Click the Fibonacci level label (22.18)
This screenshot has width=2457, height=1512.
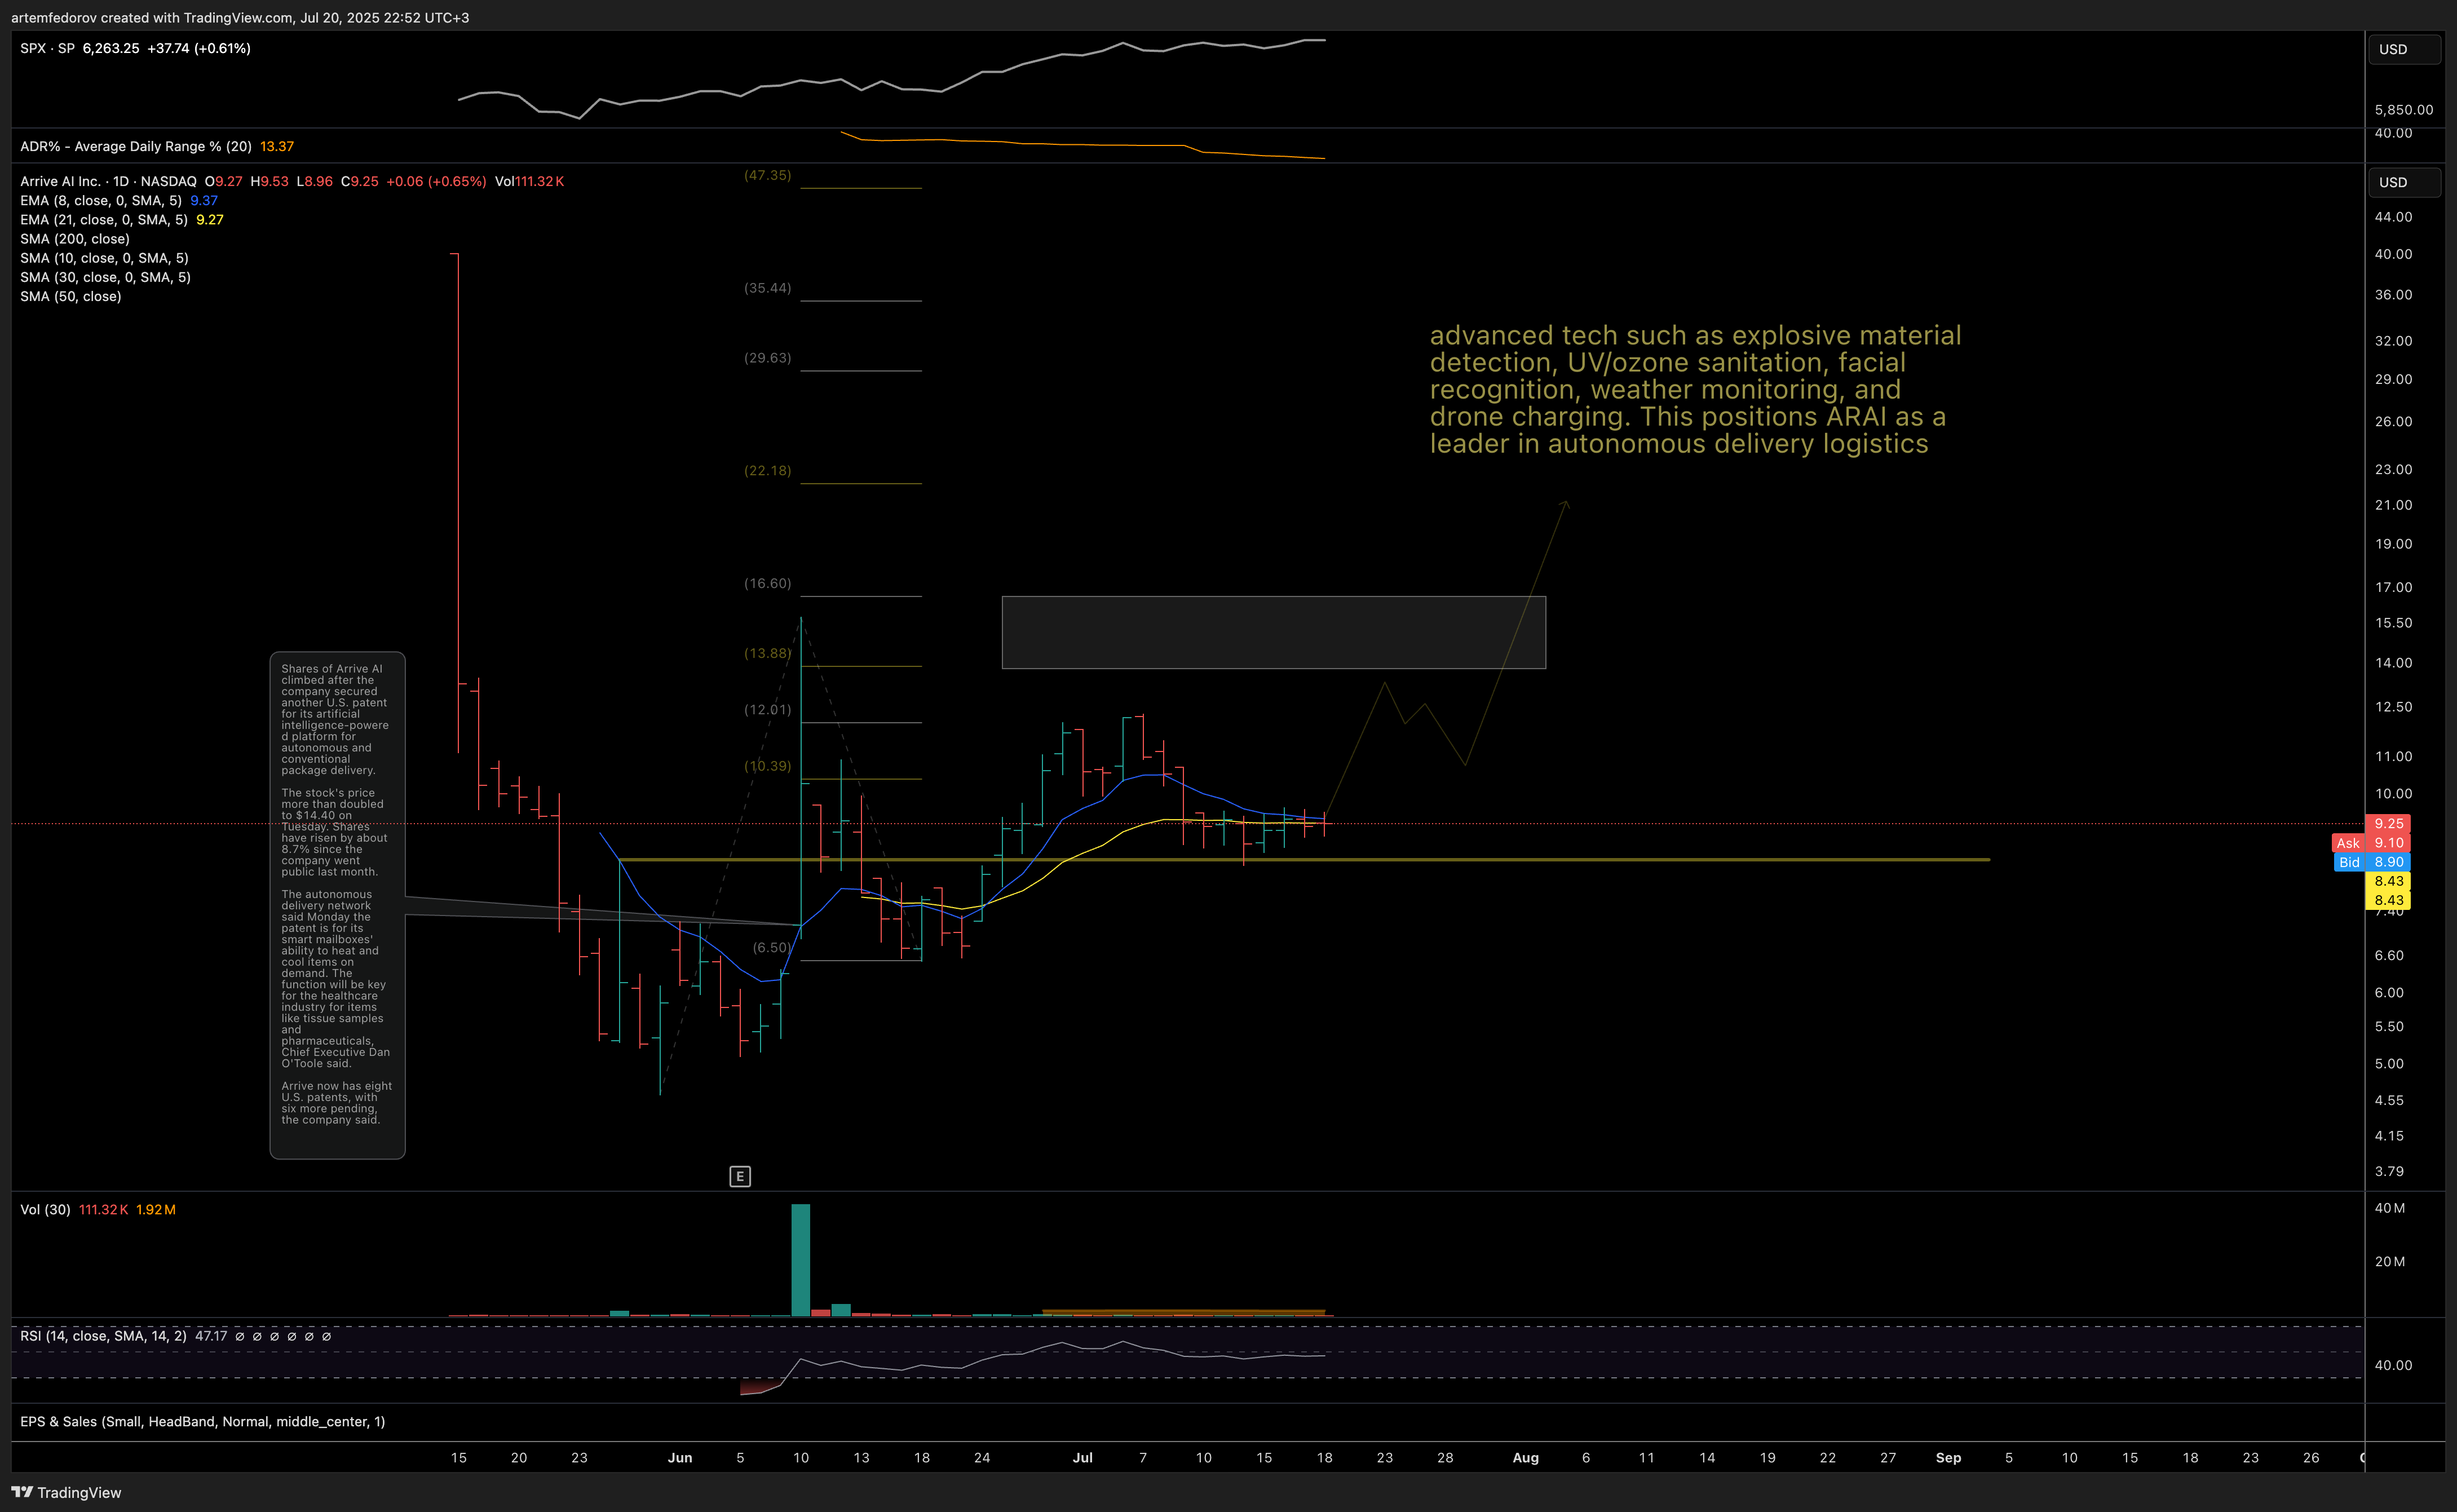point(768,470)
